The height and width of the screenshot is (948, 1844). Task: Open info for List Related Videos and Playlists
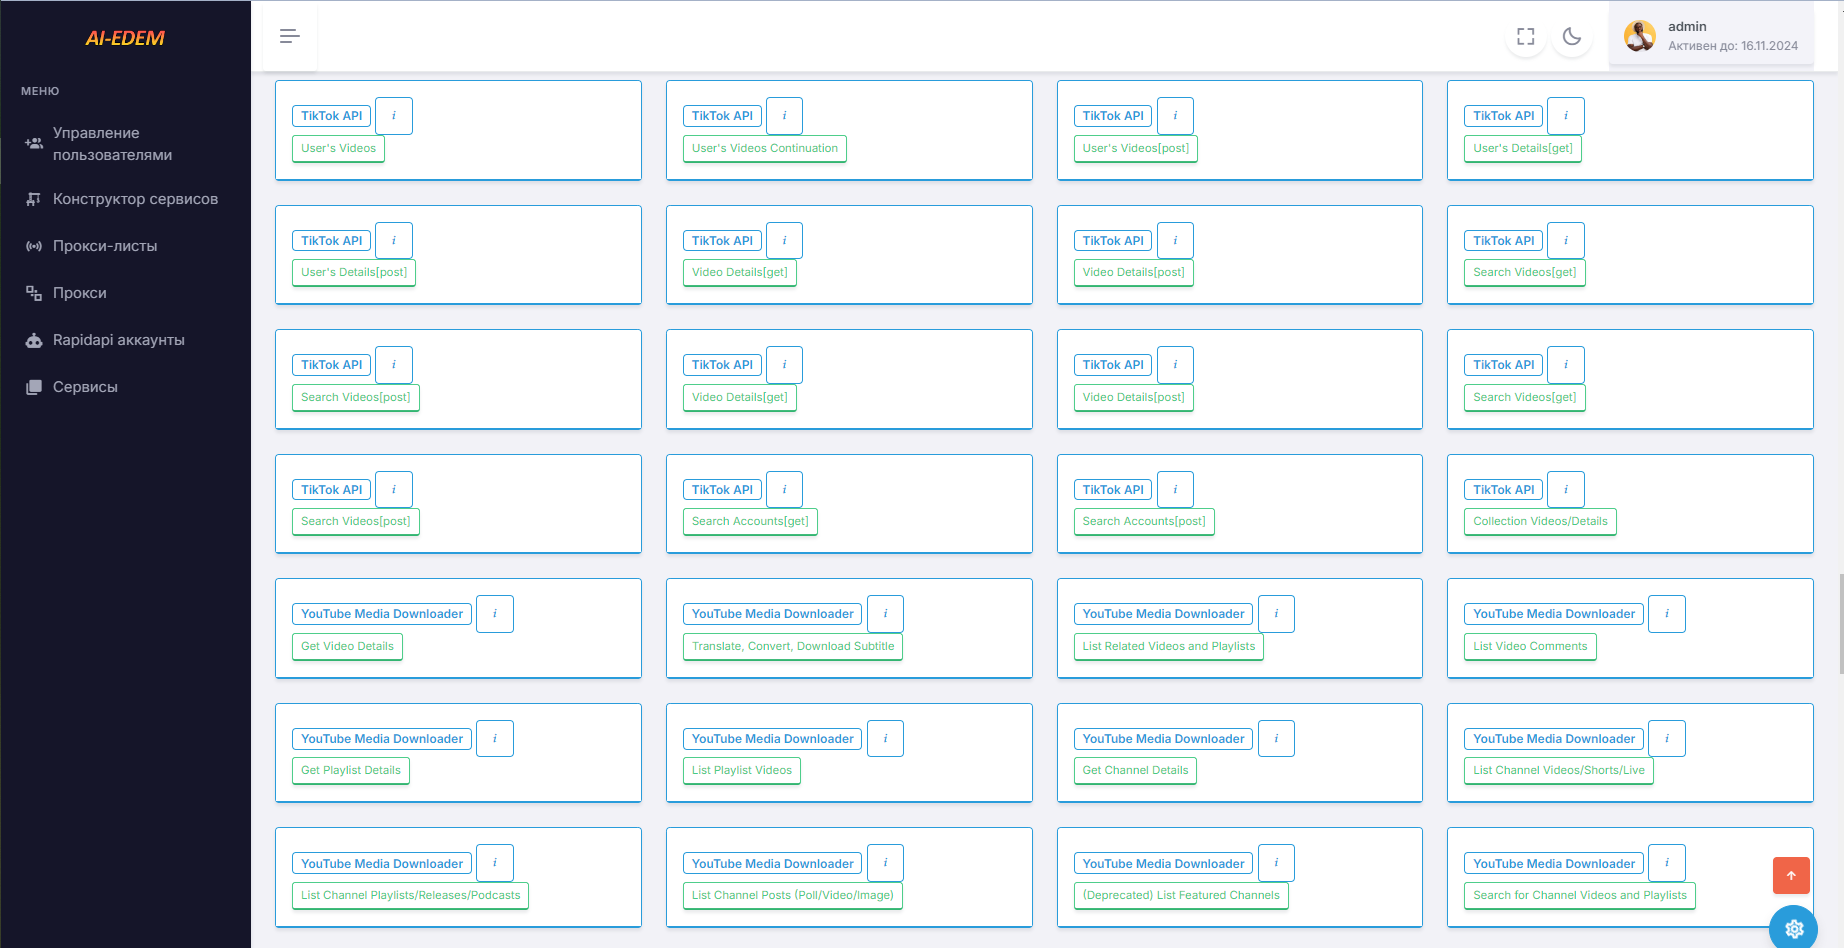point(1276,614)
